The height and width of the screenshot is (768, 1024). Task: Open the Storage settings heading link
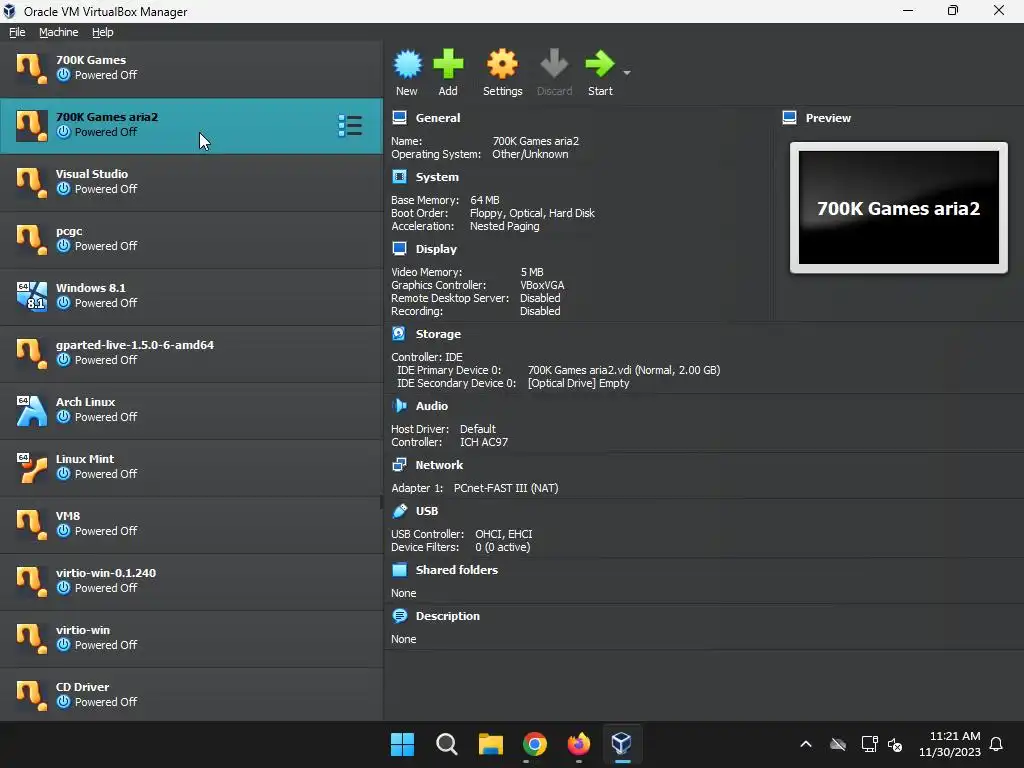[438, 334]
